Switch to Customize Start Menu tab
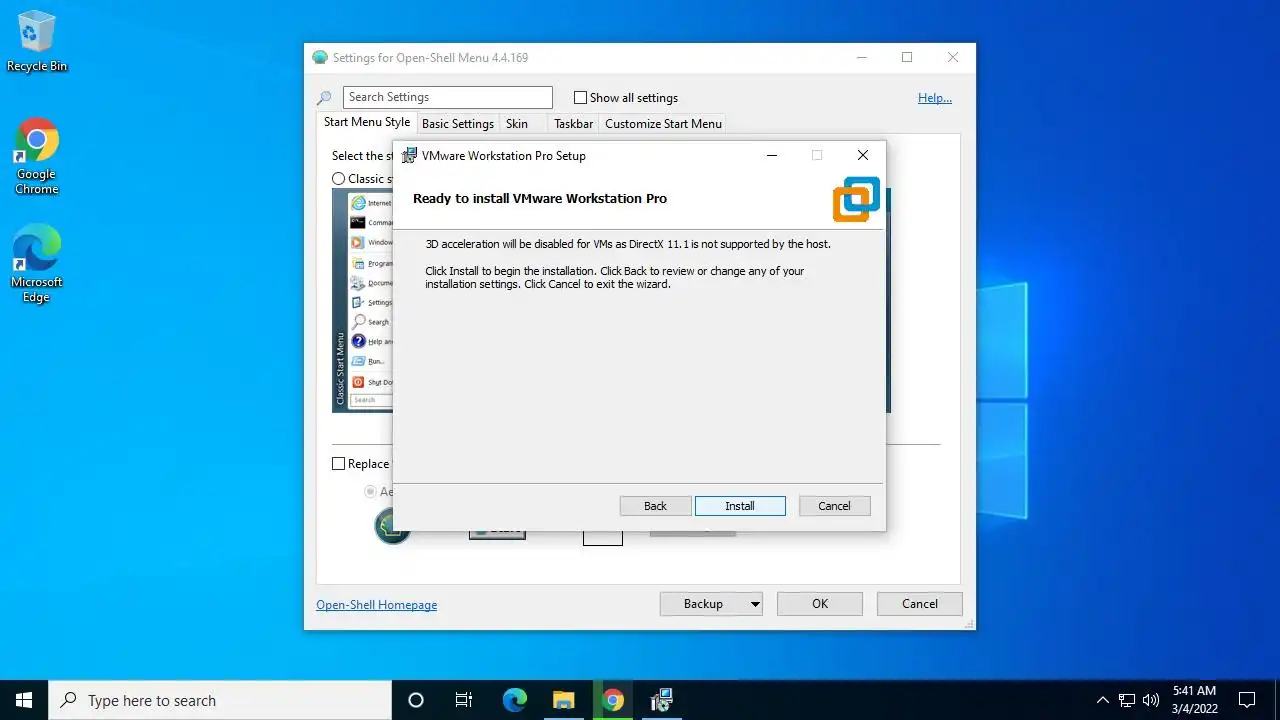This screenshot has height=720, width=1280. (x=663, y=124)
